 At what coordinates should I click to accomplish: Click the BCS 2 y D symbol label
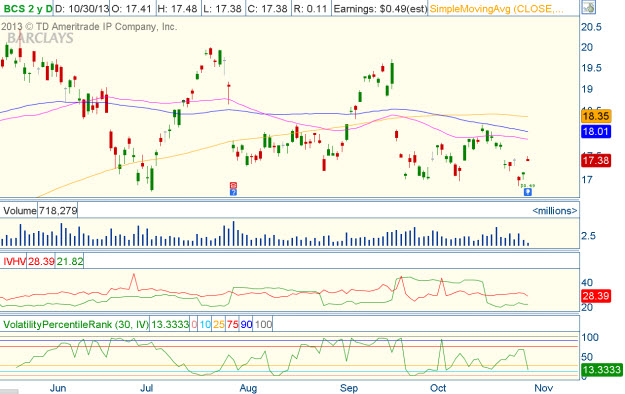(27, 8)
